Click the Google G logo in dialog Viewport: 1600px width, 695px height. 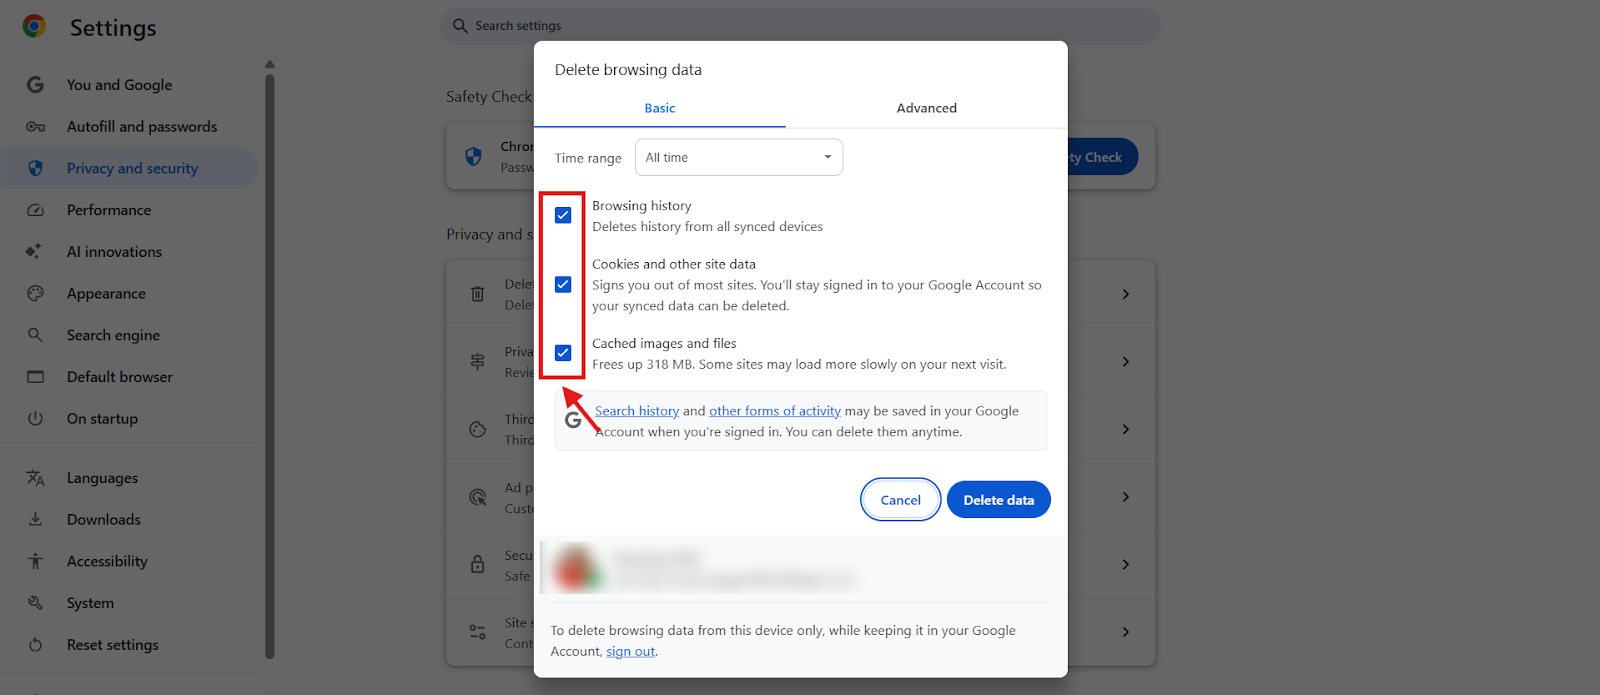[573, 420]
